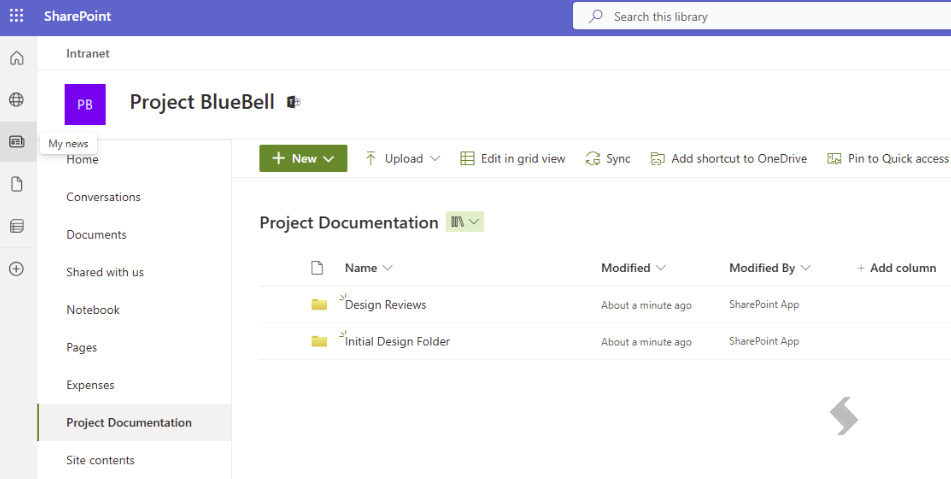
Task: Open Documents in site navigation
Action: pyautogui.click(x=96, y=235)
